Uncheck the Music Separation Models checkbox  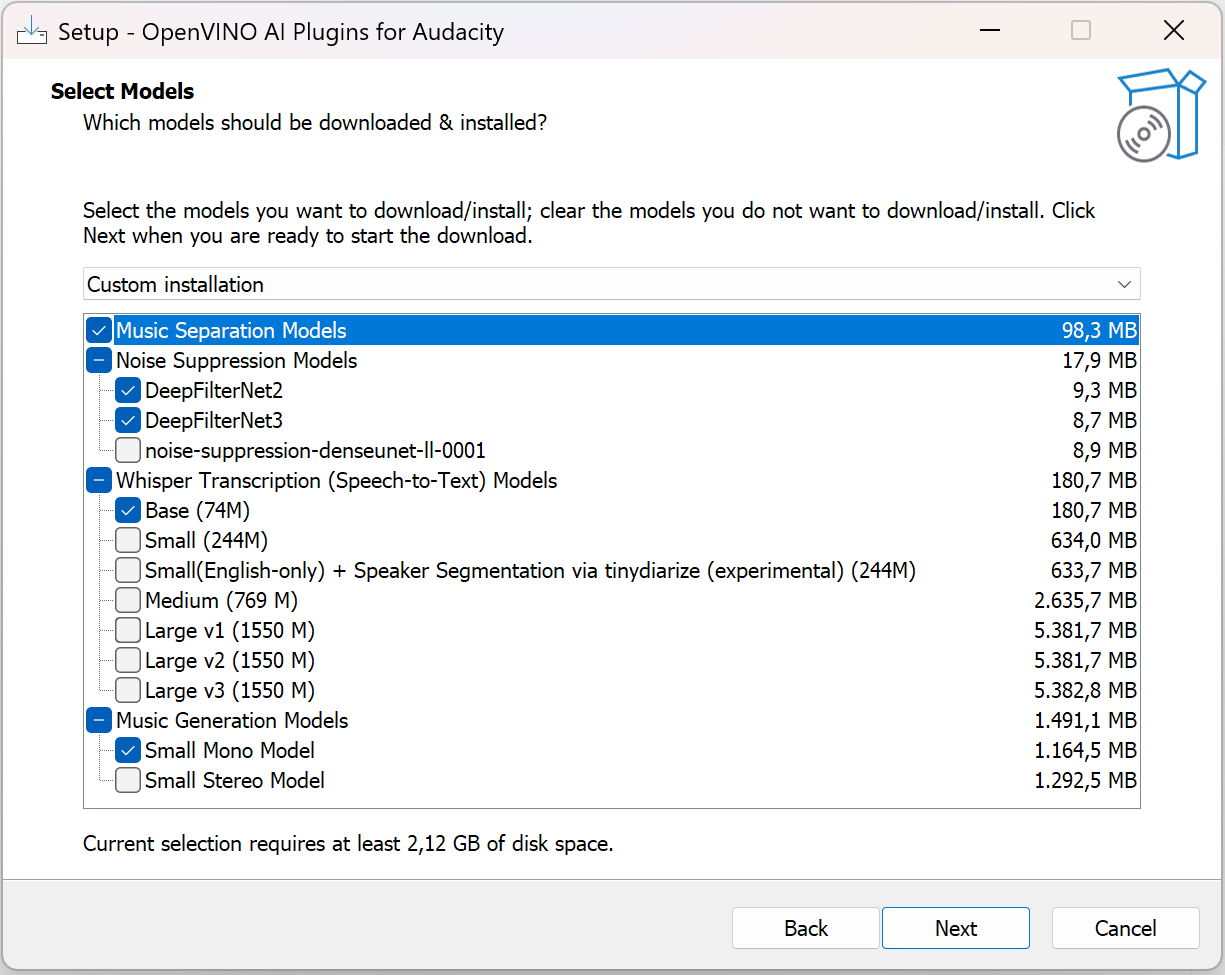pyautogui.click(x=98, y=330)
